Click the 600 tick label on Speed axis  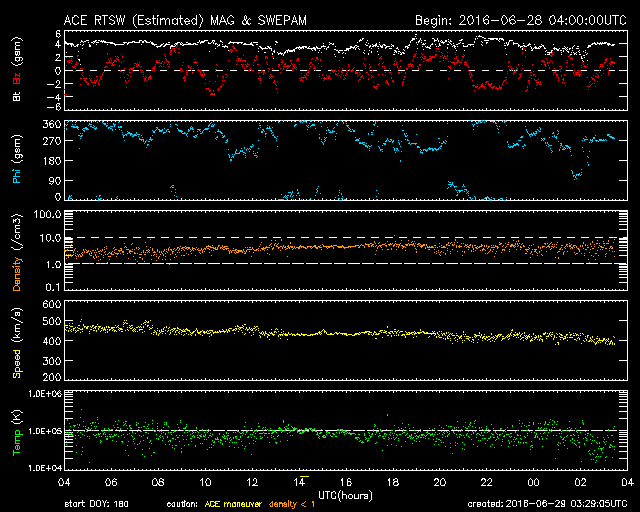(x=52, y=303)
